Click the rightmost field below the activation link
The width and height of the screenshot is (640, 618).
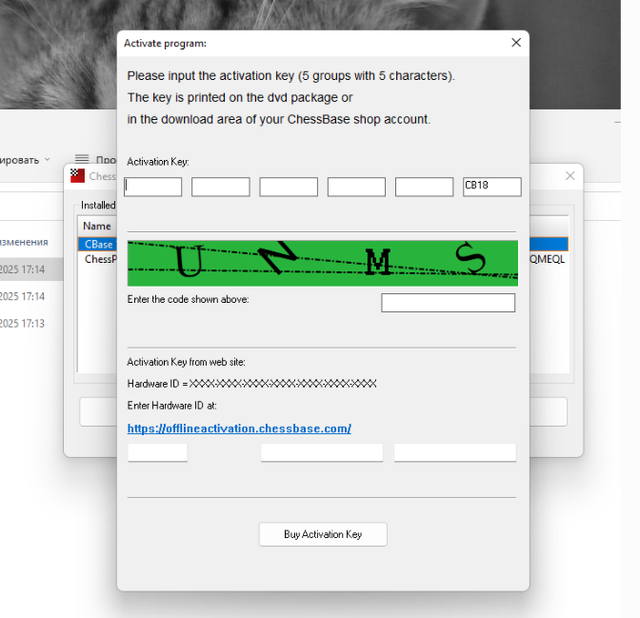(455, 453)
